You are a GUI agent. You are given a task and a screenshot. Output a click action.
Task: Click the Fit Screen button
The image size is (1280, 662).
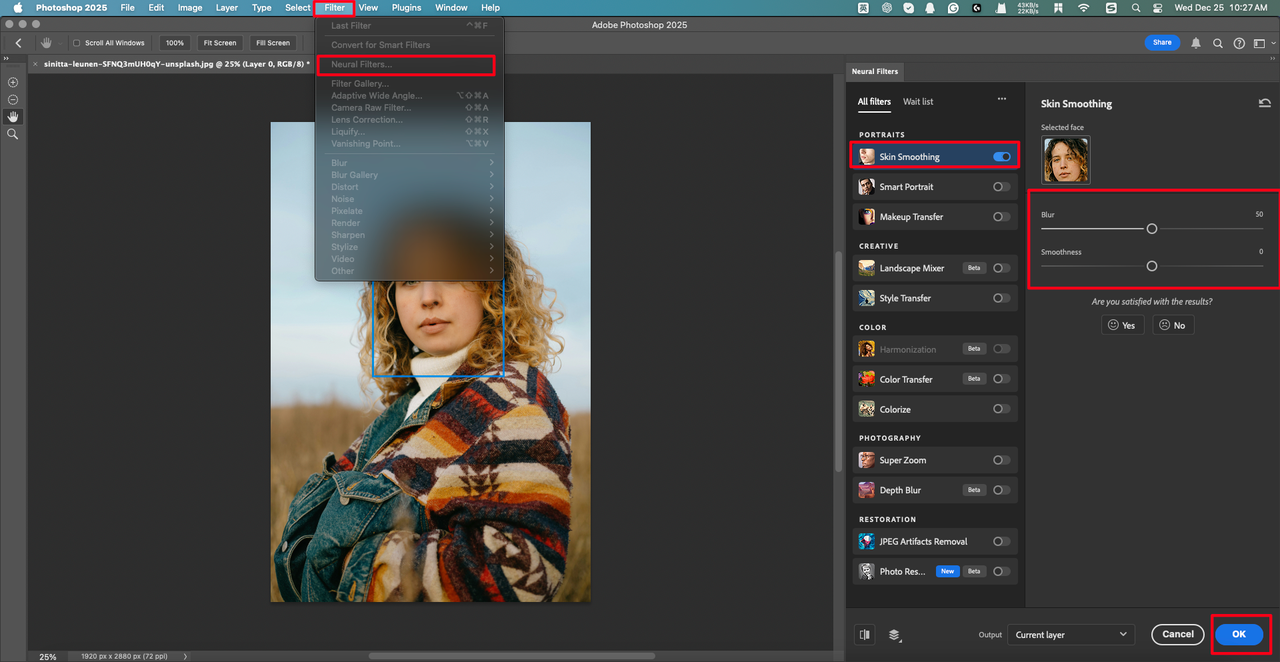coord(219,43)
